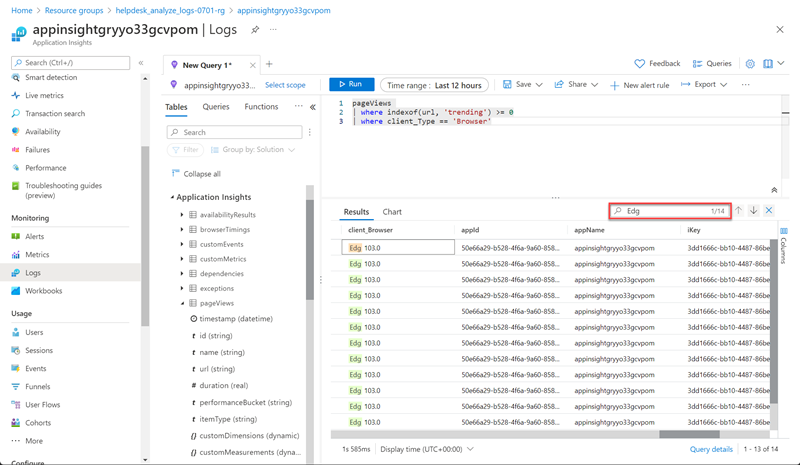Open Feedback
The image size is (800, 465).
pyautogui.click(x=657, y=64)
